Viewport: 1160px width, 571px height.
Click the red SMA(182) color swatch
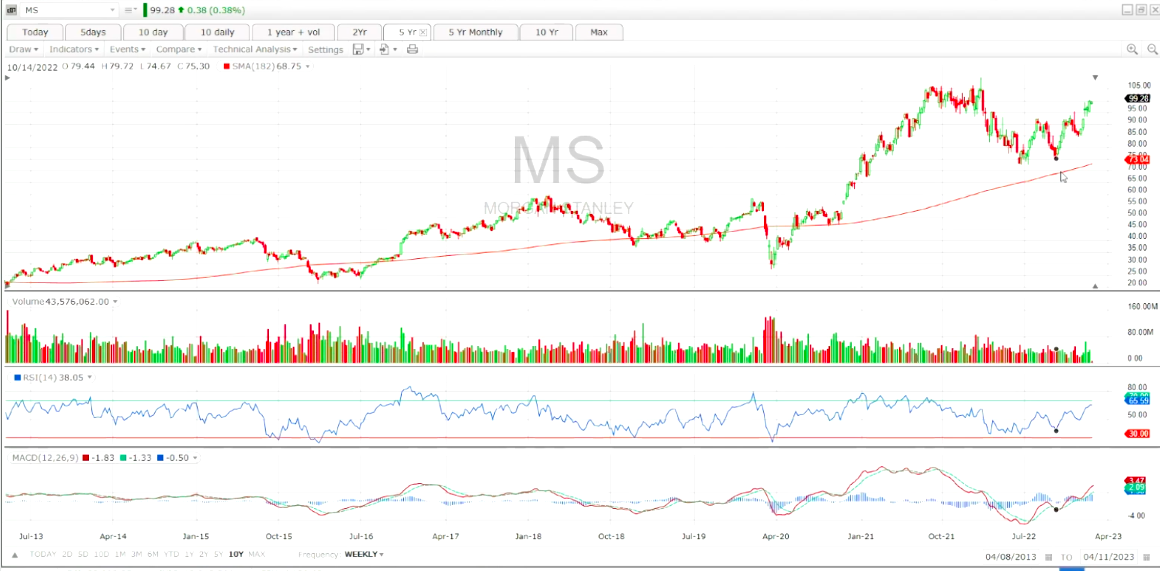coord(226,67)
